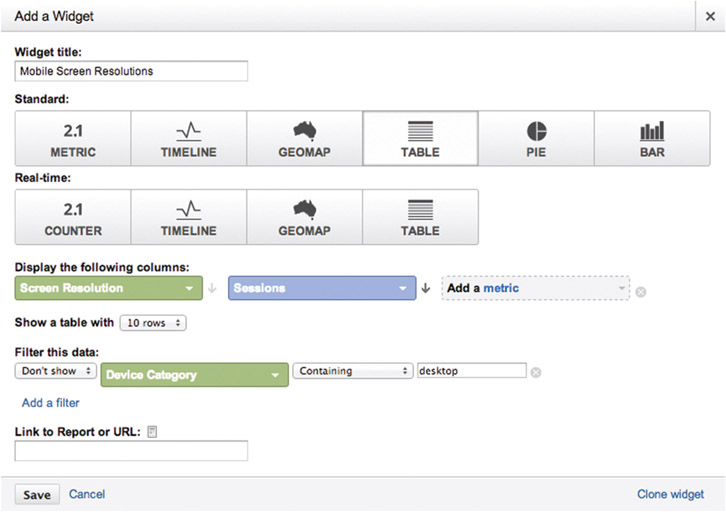Close the Add a Widget dialog

(710, 16)
